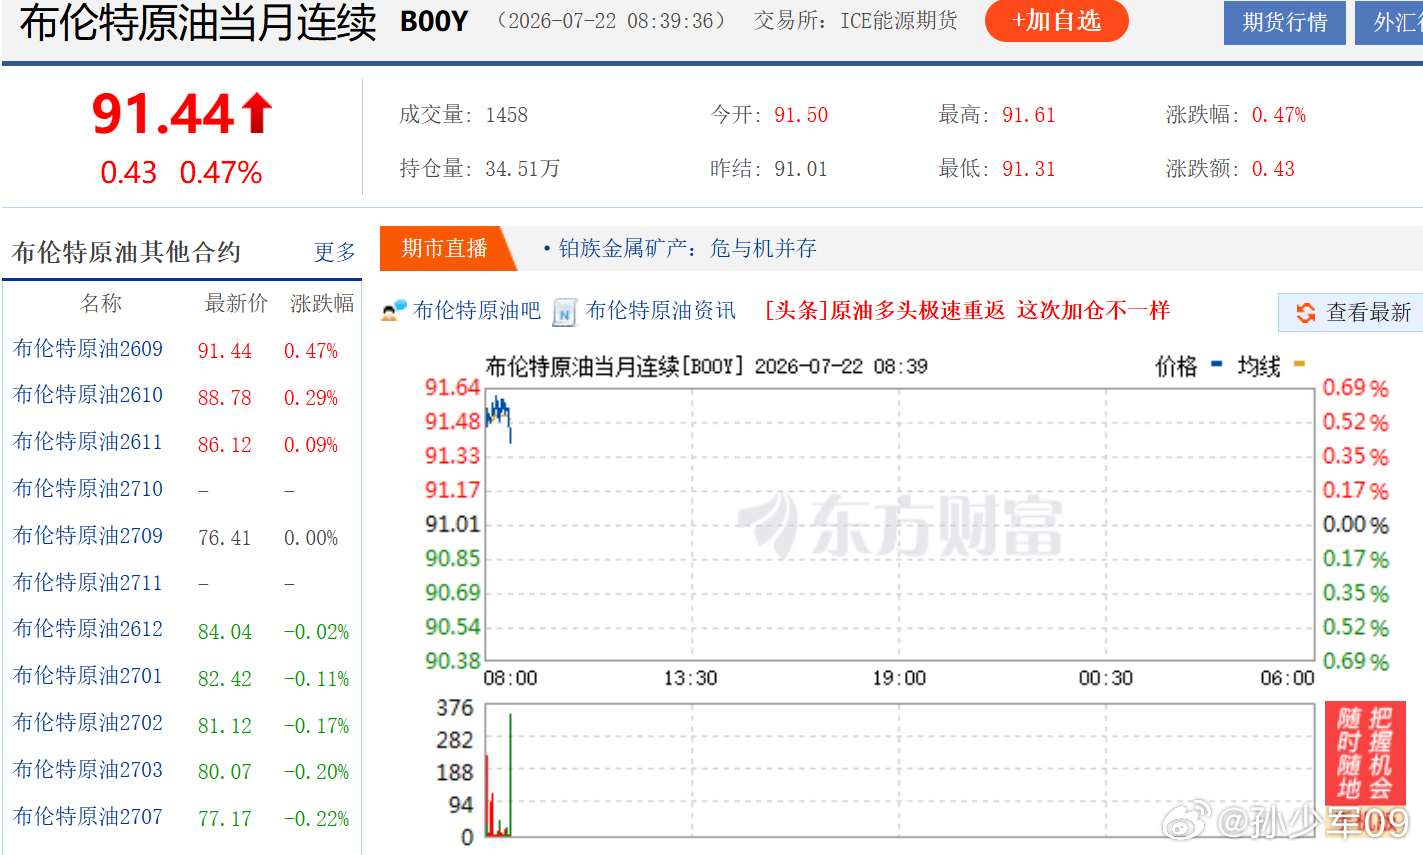Image resolution: width=1423 pixels, height=855 pixels.
Task: Open the 外汇 tab
Action: 1390,22
